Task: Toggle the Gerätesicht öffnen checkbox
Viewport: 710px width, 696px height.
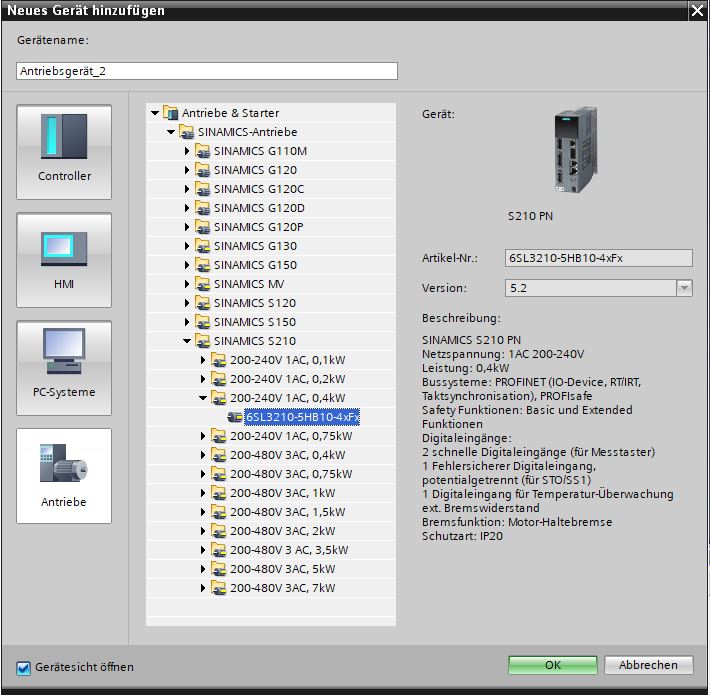Action: pyautogui.click(x=24, y=667)
